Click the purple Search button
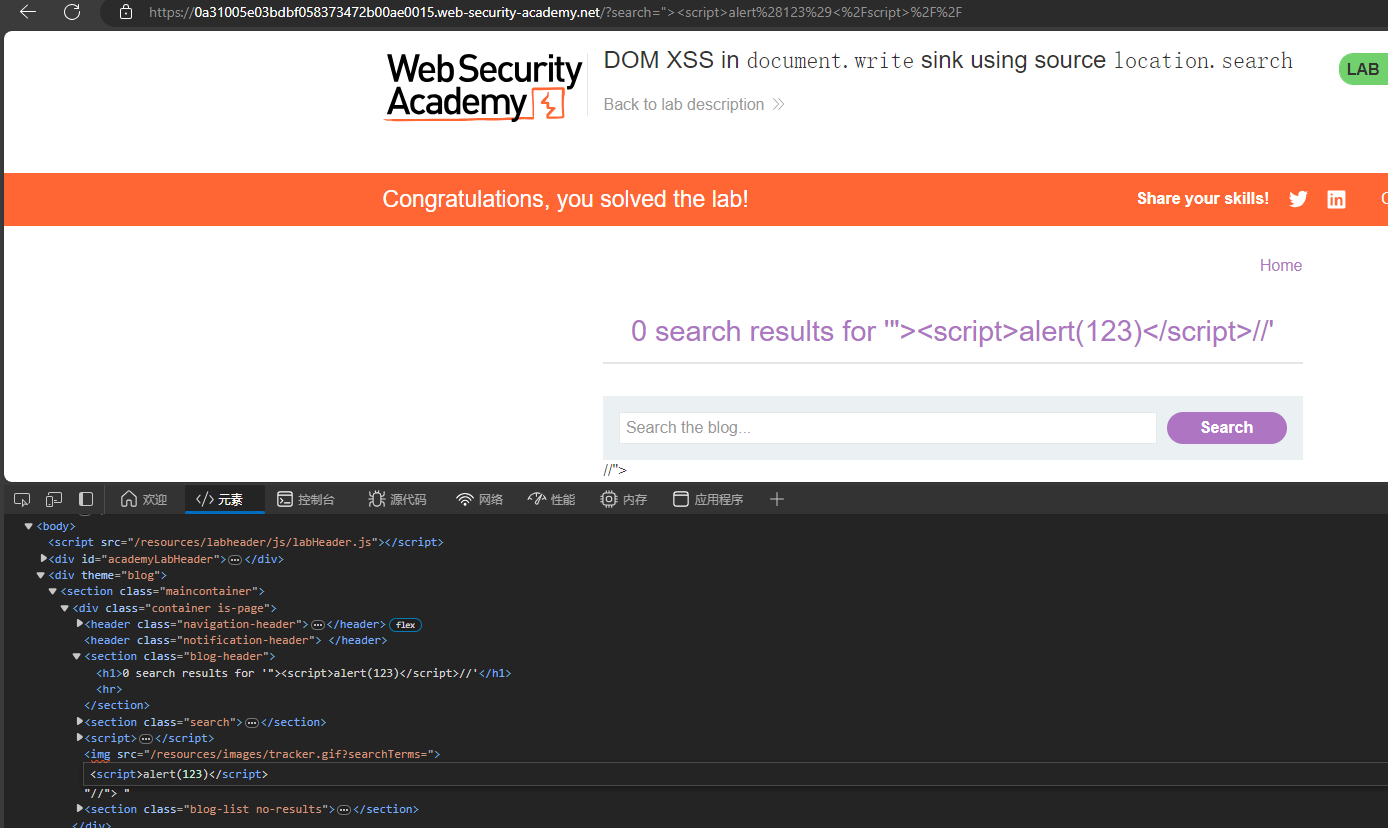Image resolution: width=1388 pixels, height=828 pixels. [x=1226, y=427]
